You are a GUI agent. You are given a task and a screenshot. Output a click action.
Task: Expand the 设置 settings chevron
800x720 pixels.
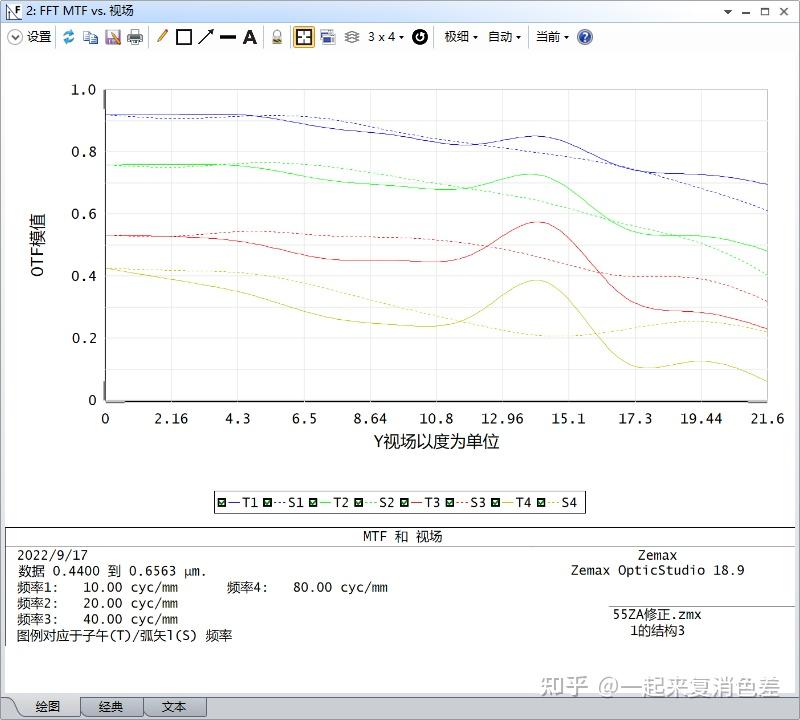click(x=15, y=37)
